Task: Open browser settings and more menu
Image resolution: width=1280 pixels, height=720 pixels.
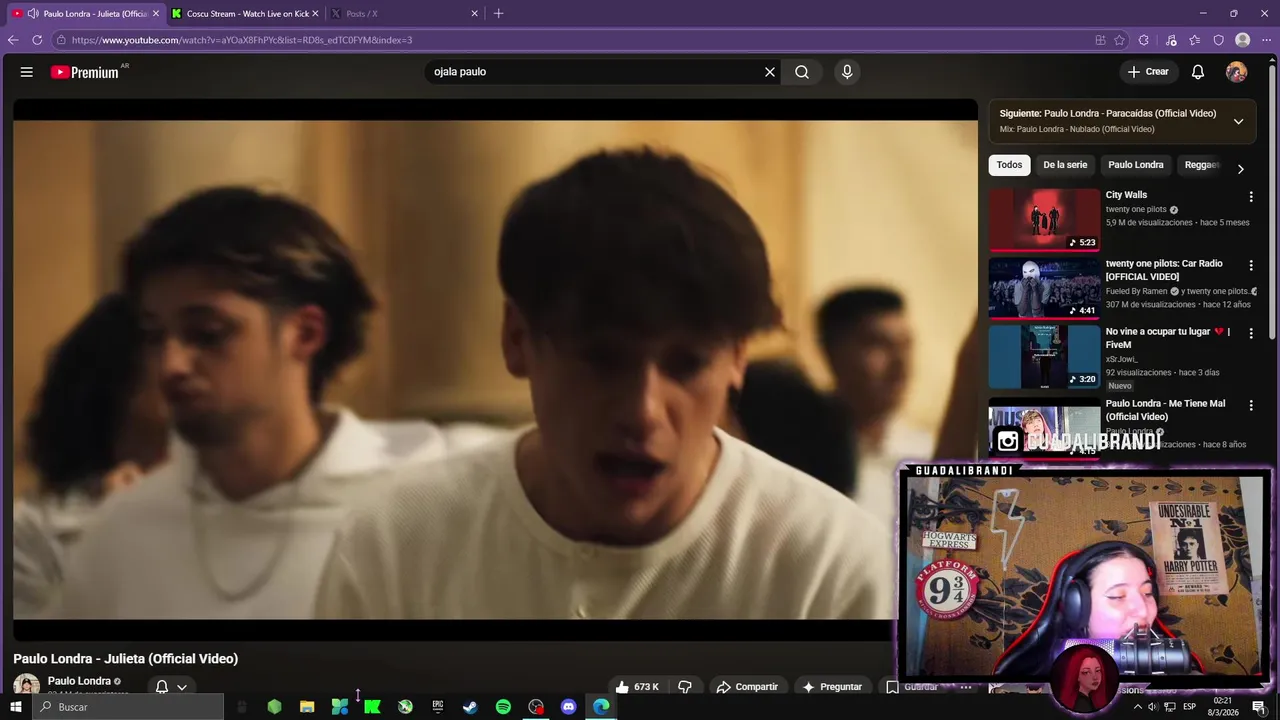Action: (1266, 40)
